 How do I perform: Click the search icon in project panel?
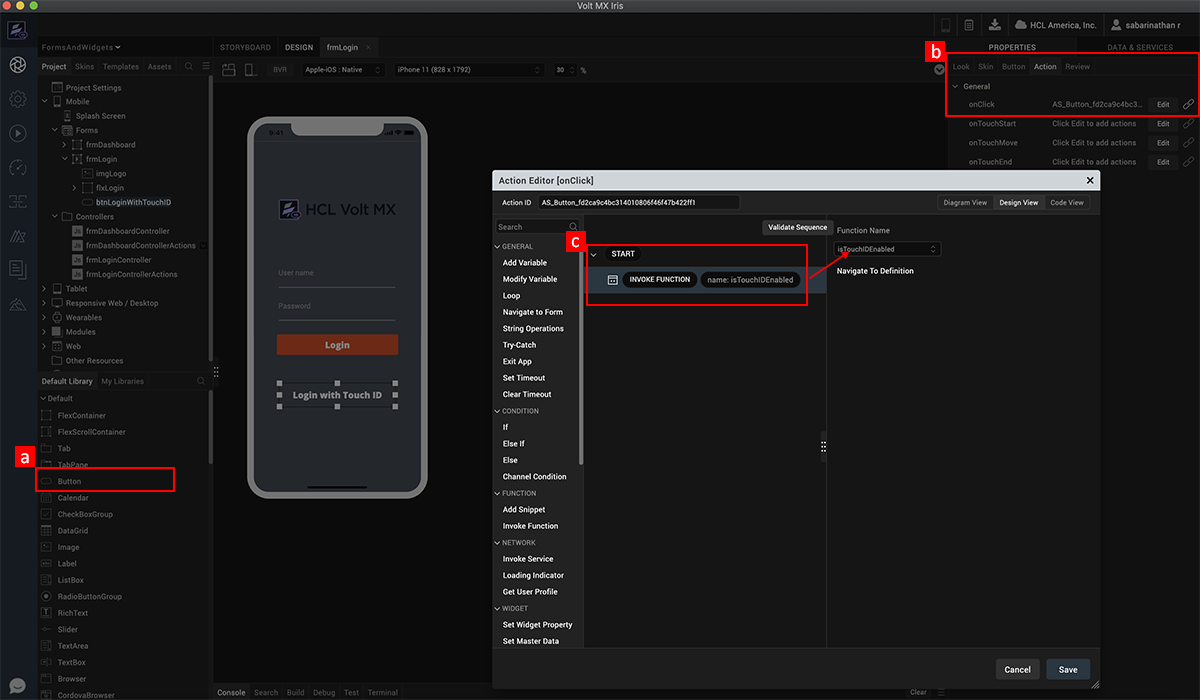pos(188,67)
